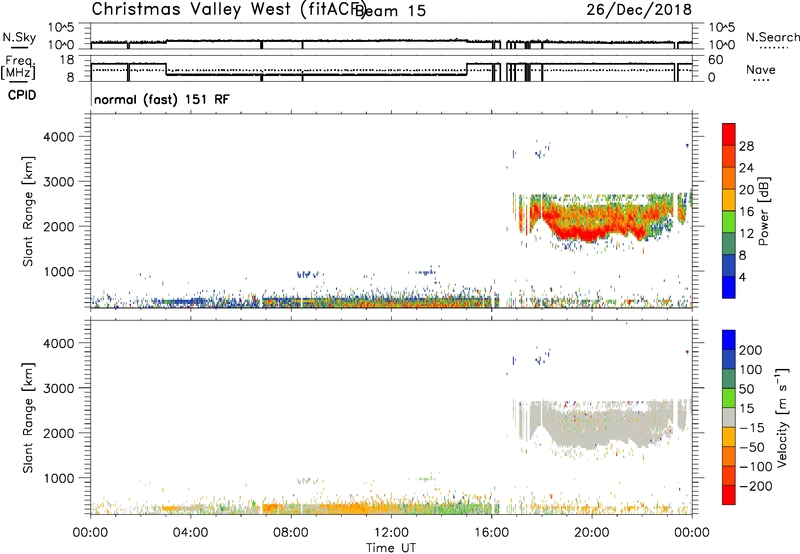Select the "04:00" time axis label
This screenshot has width=800, height=554.
(x=190, y=533)
